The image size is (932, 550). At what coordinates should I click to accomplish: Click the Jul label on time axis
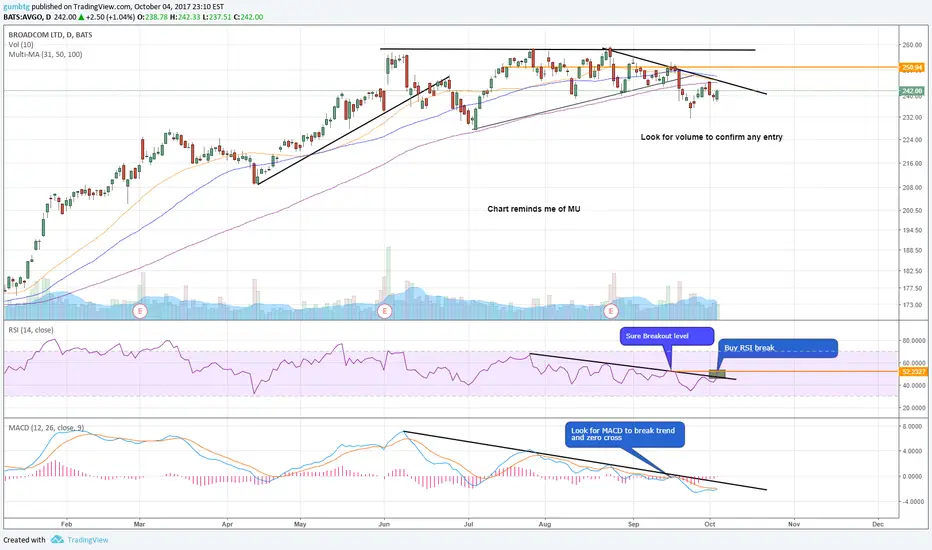click(x=468, y=524)
